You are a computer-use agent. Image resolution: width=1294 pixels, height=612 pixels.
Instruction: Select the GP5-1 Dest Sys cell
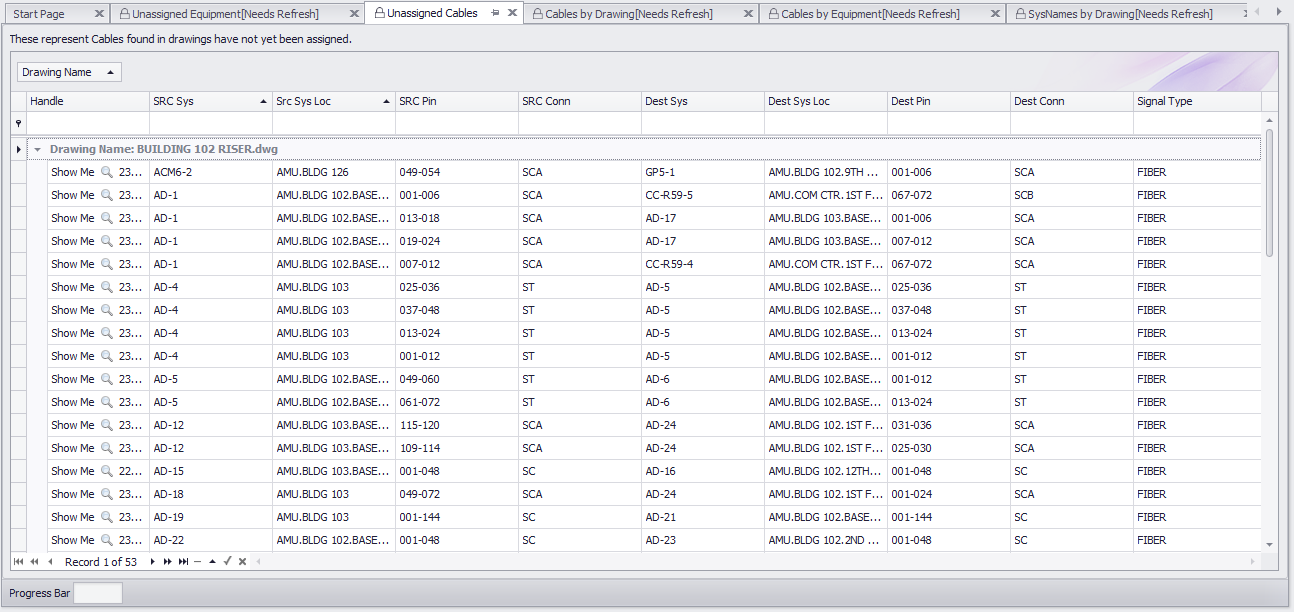703,172
